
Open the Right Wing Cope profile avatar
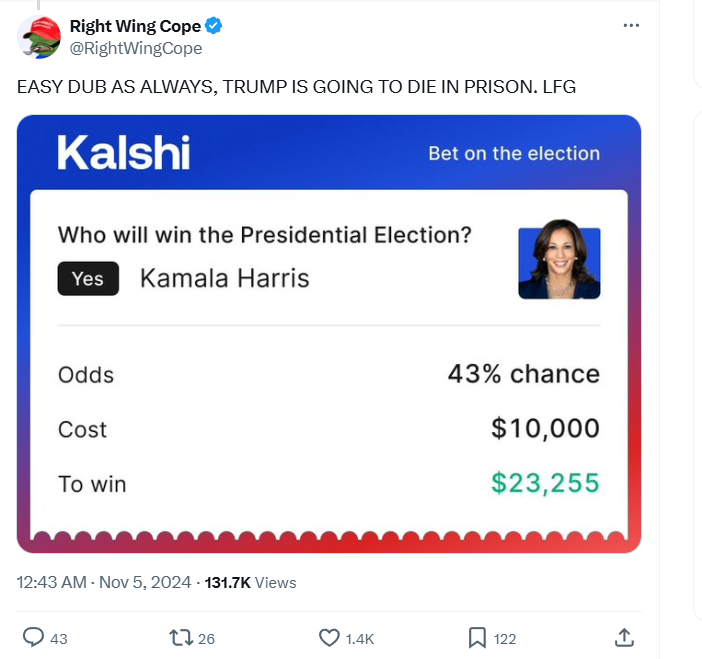[38, 36]
